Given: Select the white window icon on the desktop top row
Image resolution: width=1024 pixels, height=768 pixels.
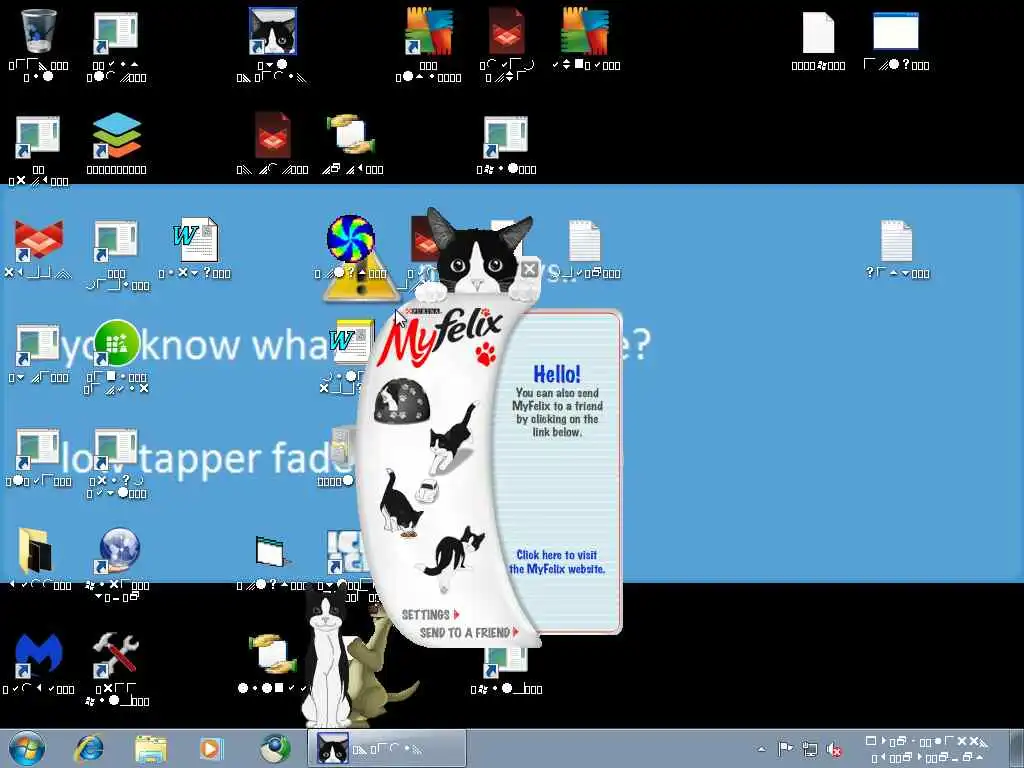Looking at the screenshot, I should pos(896,31).
